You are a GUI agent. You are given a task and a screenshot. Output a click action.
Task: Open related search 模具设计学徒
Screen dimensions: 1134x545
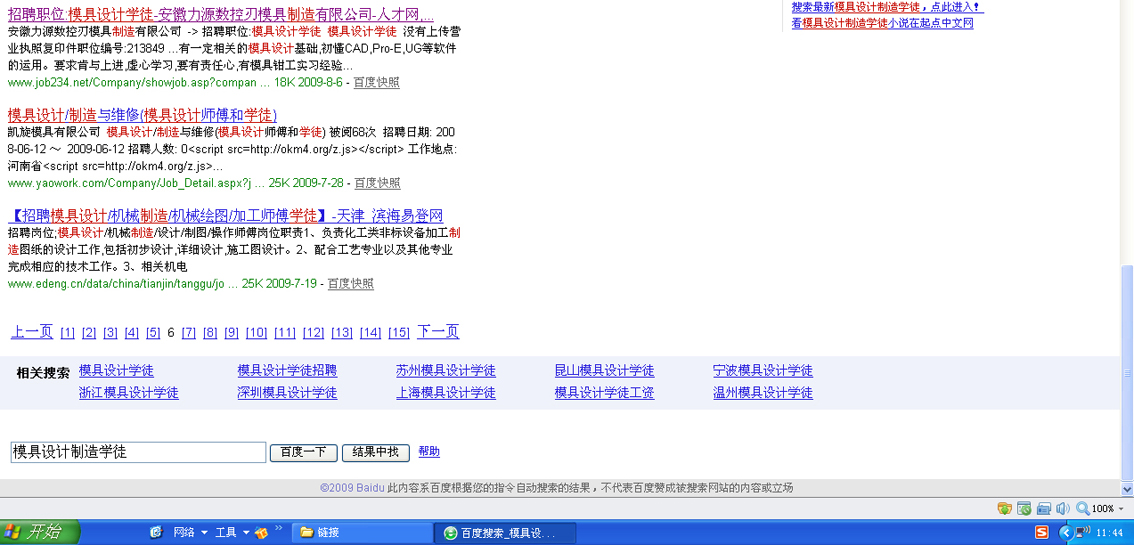[x=116, y=371]
